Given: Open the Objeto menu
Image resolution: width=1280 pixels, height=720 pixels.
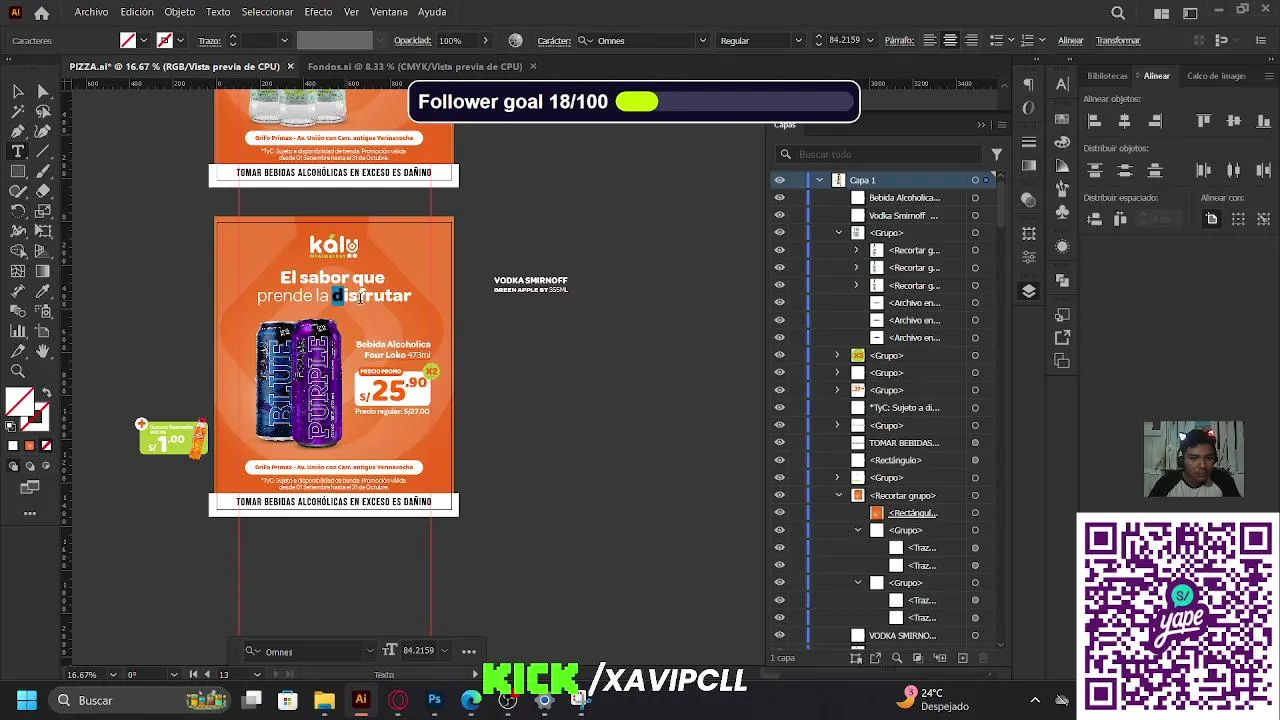Looking at the screenshot, I should [x=180, y=12].
